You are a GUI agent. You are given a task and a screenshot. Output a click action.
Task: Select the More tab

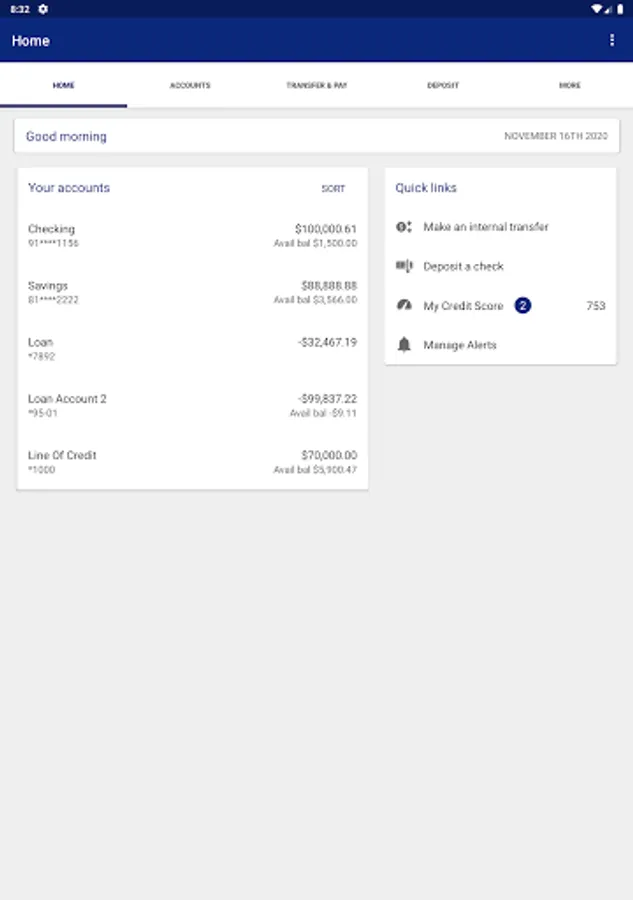coord(569,86)
